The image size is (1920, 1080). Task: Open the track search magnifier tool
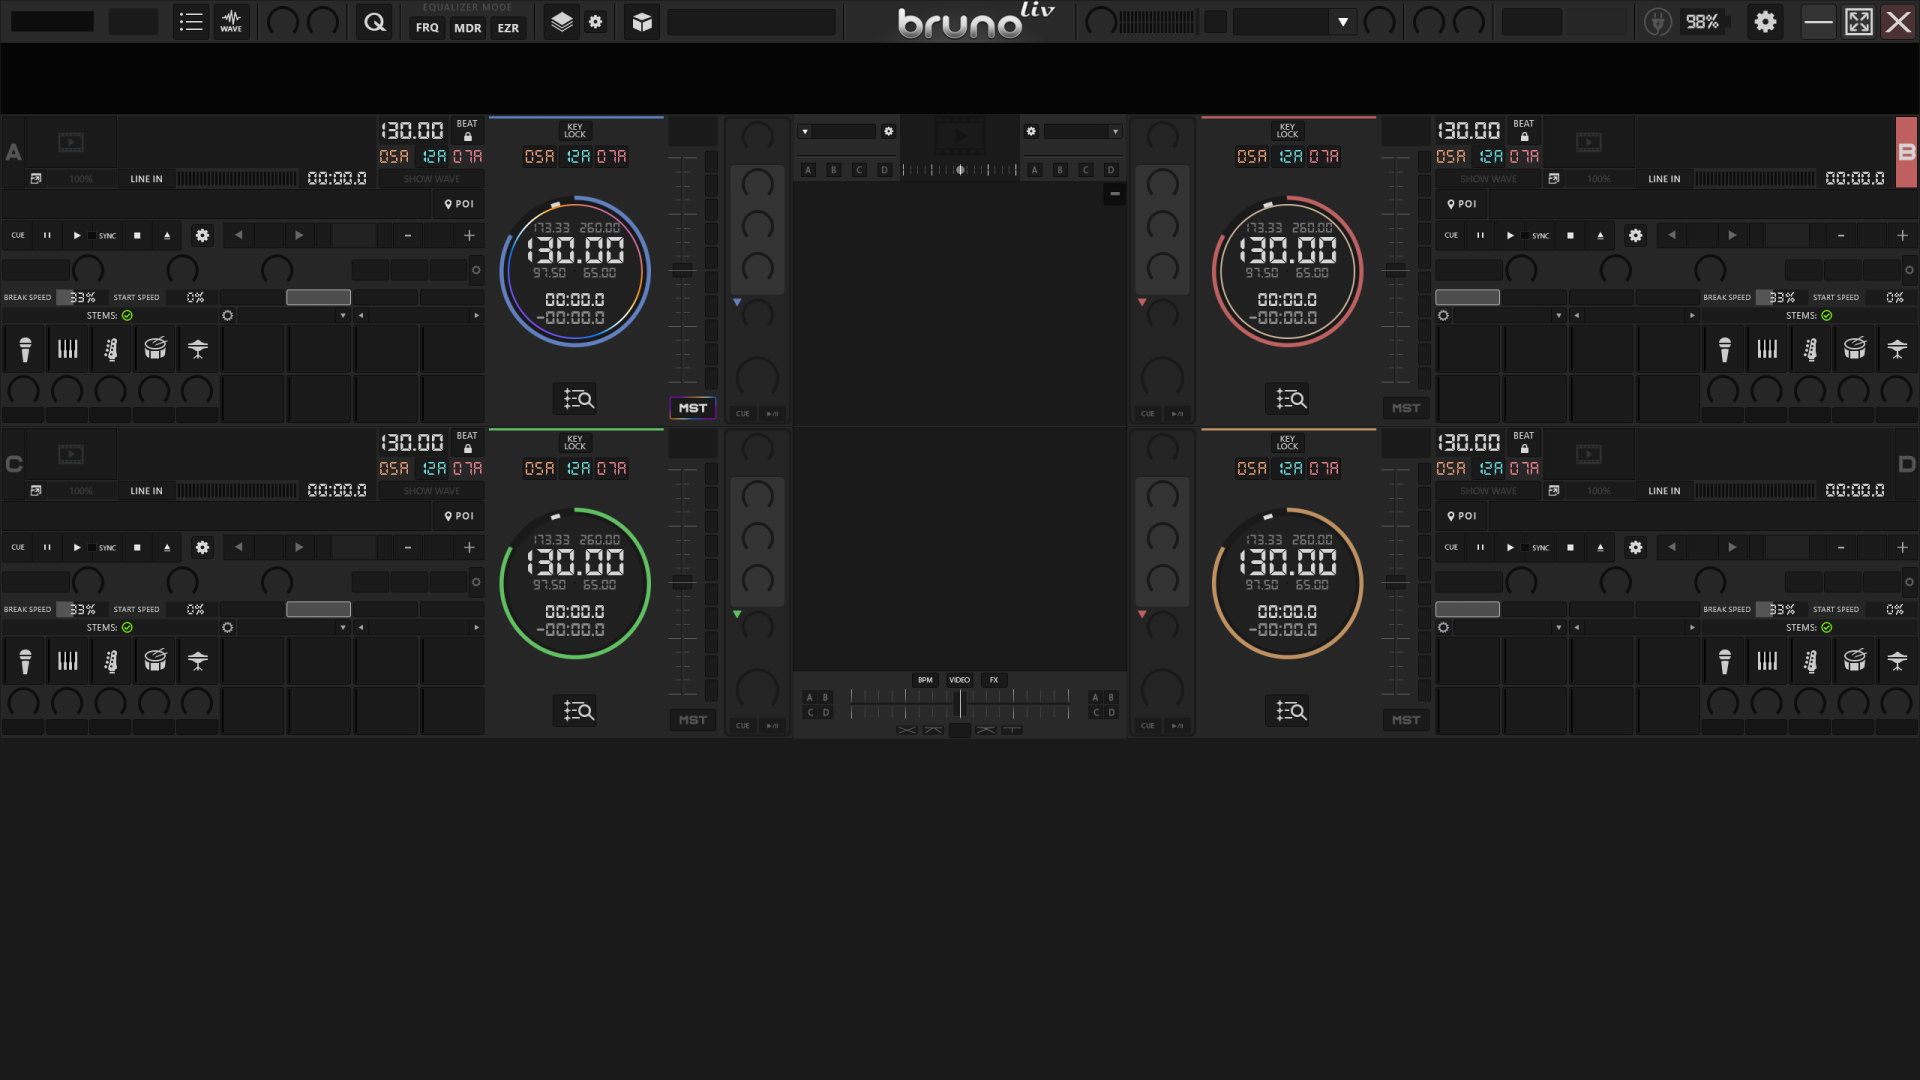[375, 21]
